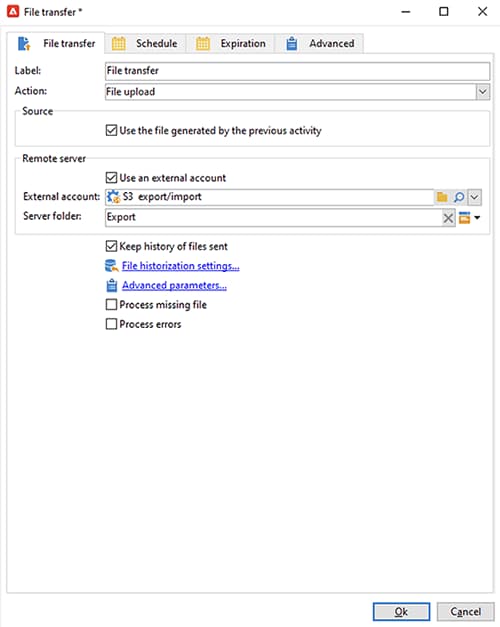The width and height of the screenshot is (500, 627).
Task: Click the Cancel button
Action: pos(465,612)
